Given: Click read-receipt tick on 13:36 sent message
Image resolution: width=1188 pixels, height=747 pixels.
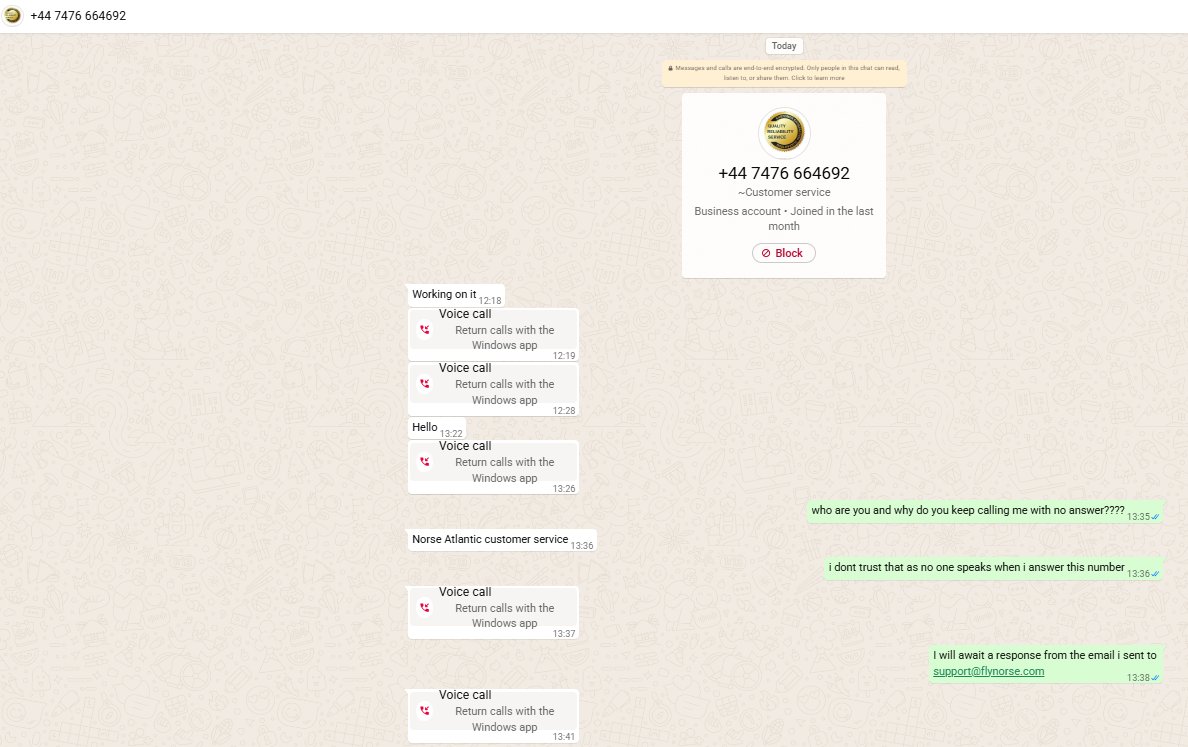Looking at the screenshot, I should coord(1155,574).
